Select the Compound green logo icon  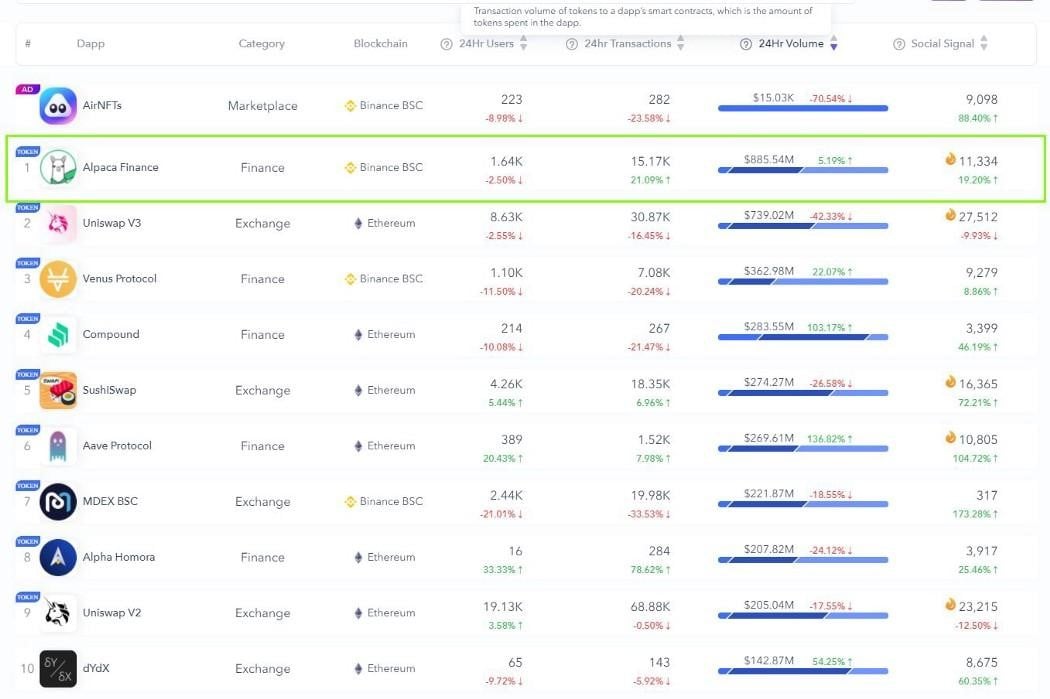click(x=58, y=335)
